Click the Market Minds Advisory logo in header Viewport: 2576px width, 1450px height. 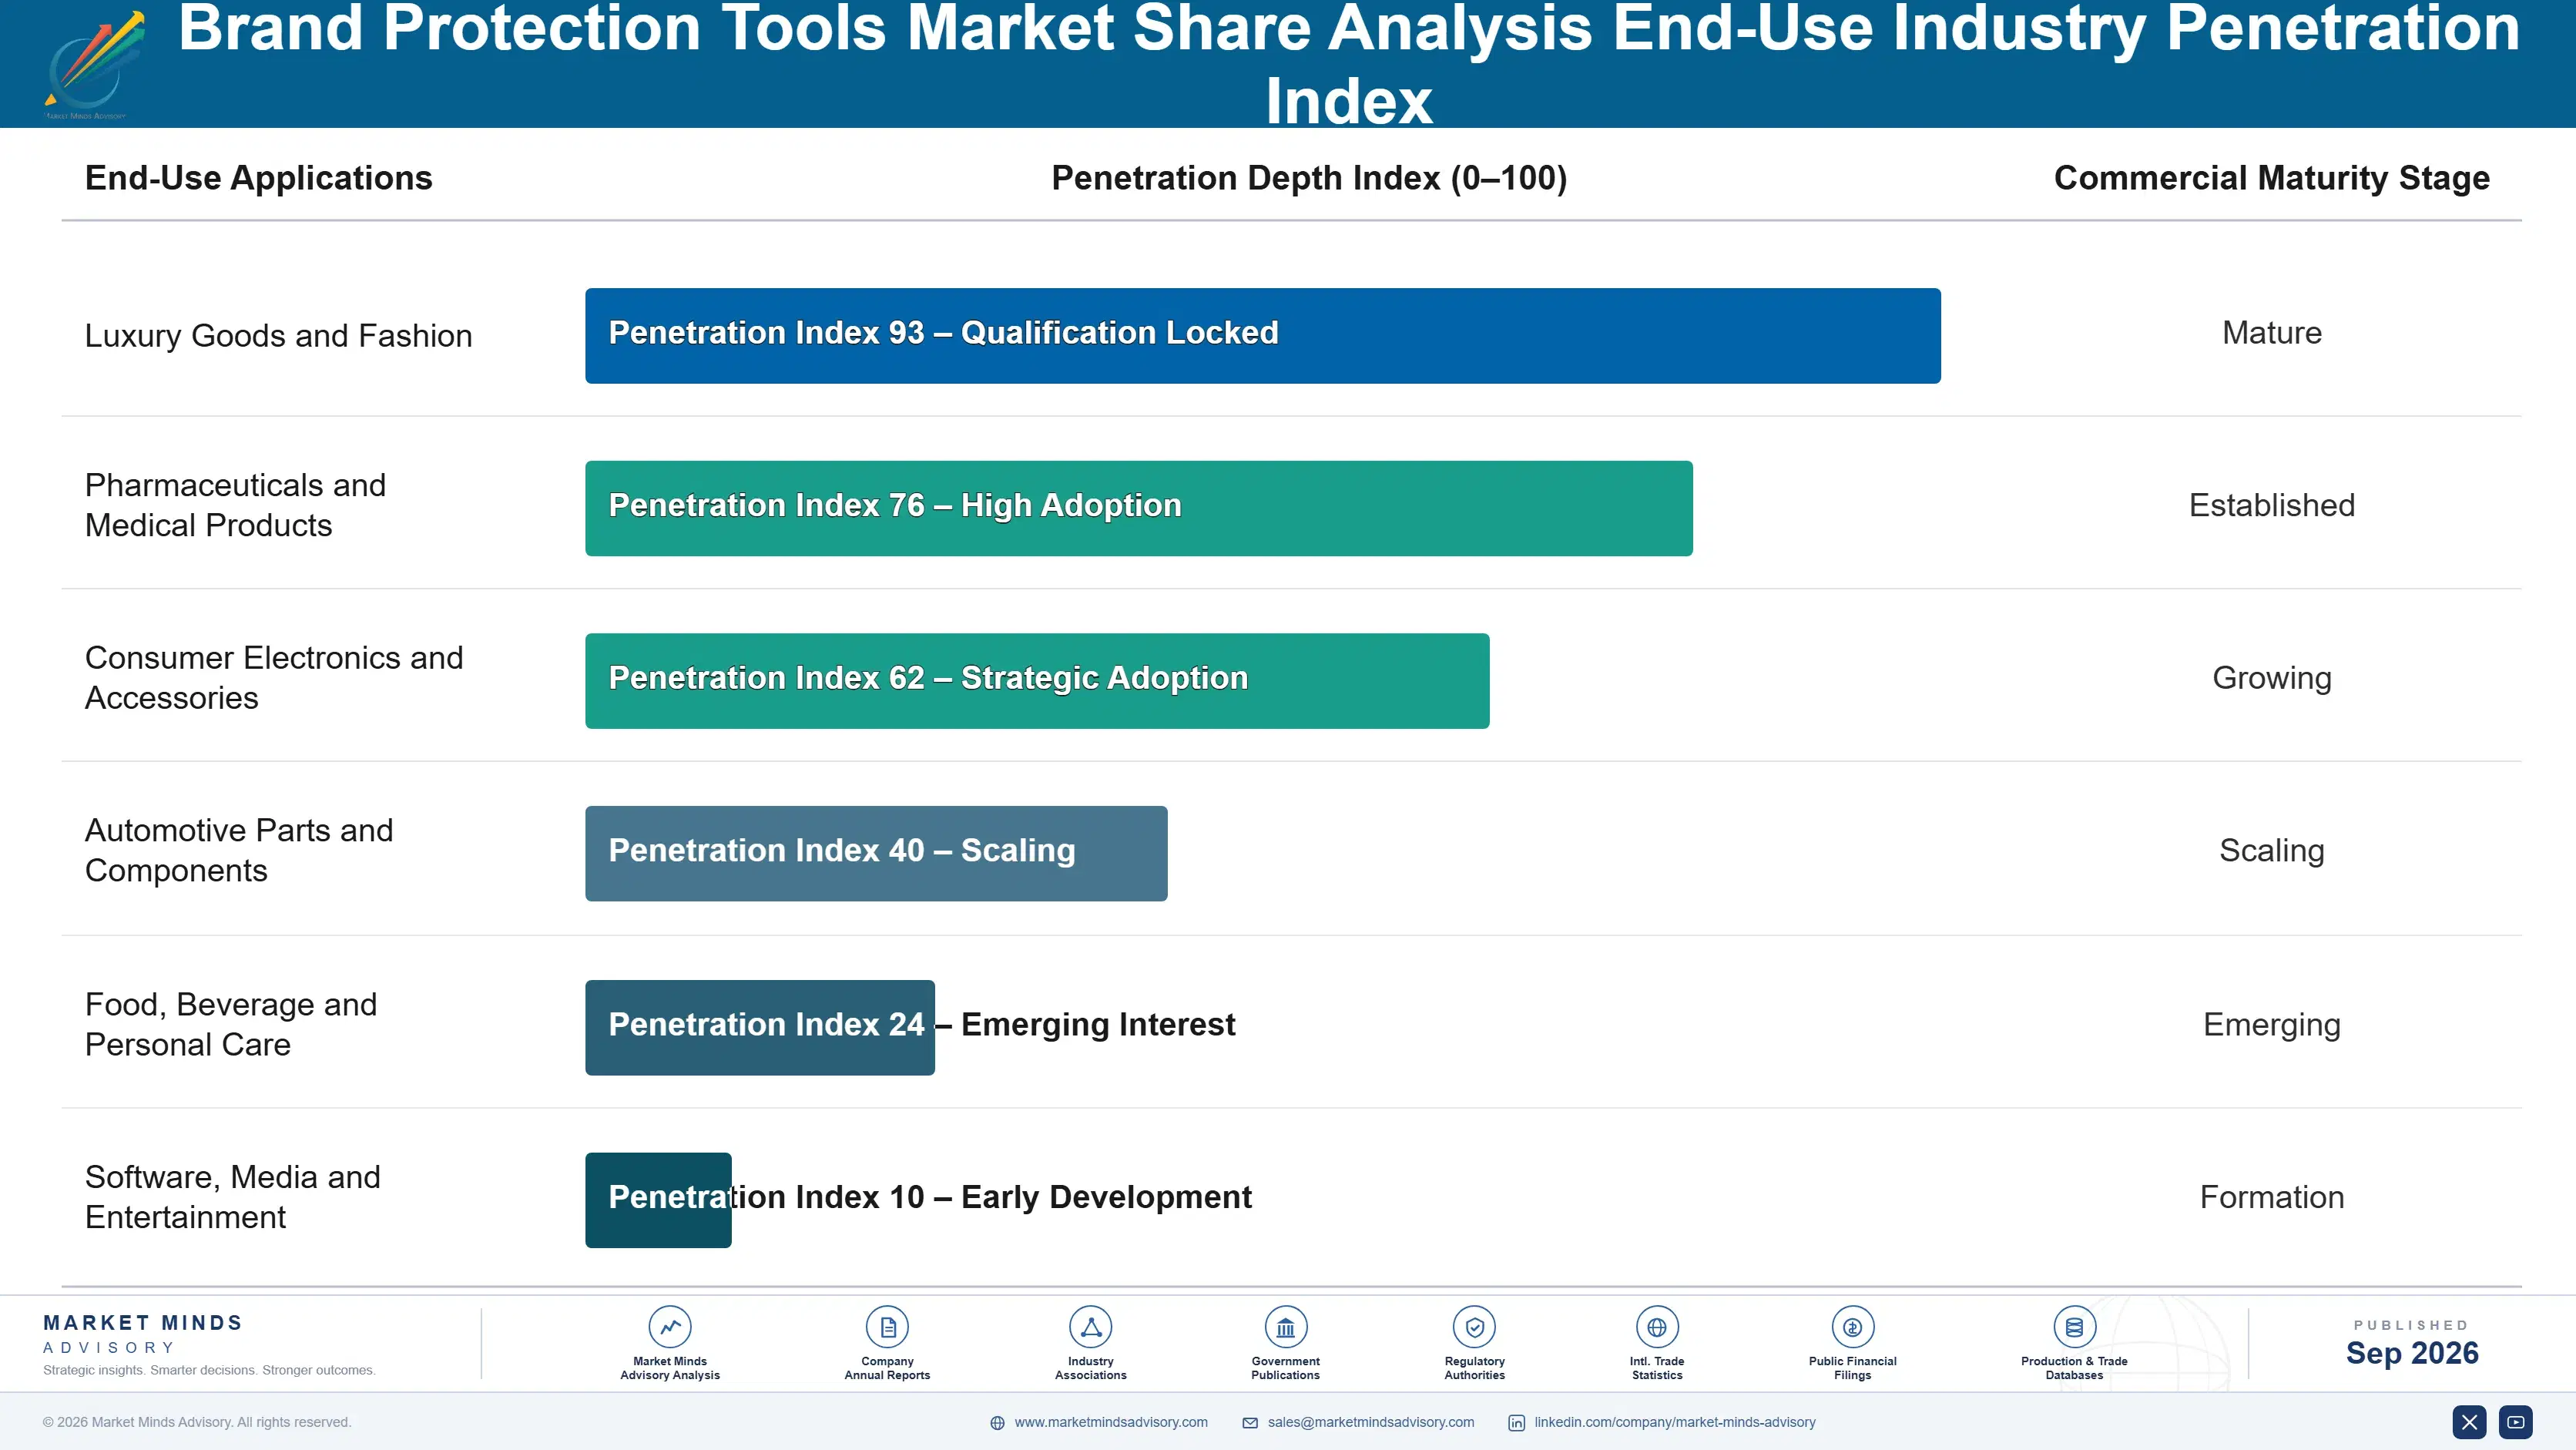pyautogui.click(x=93, y=66)
